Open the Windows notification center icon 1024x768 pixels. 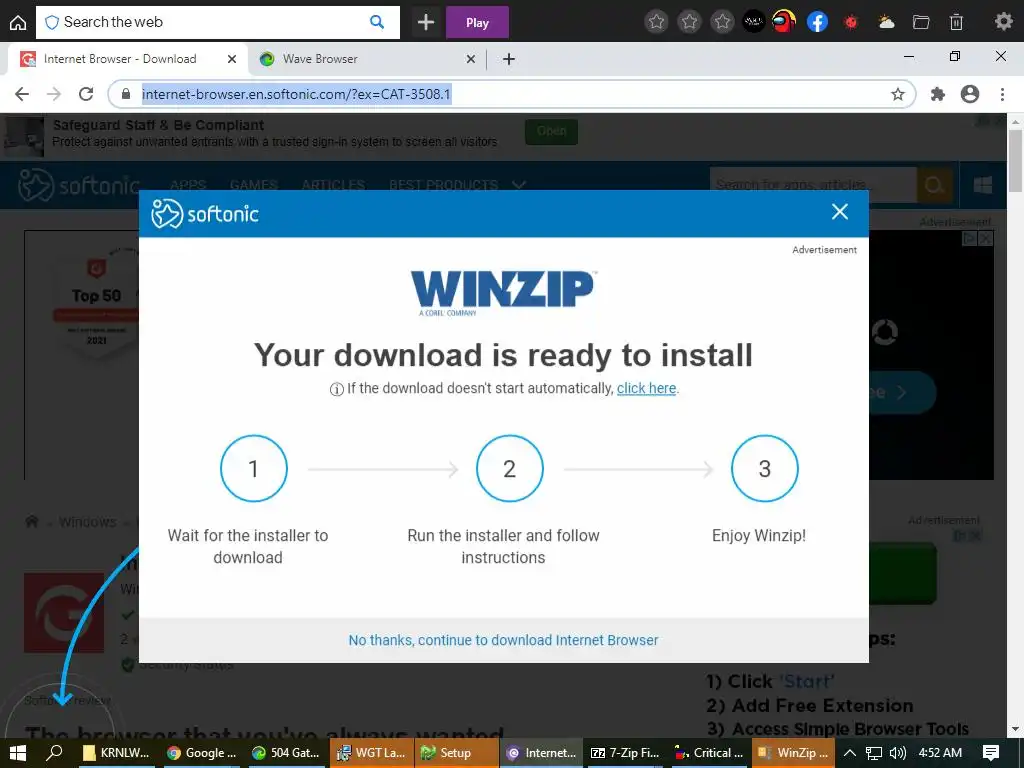coord(991,753)
